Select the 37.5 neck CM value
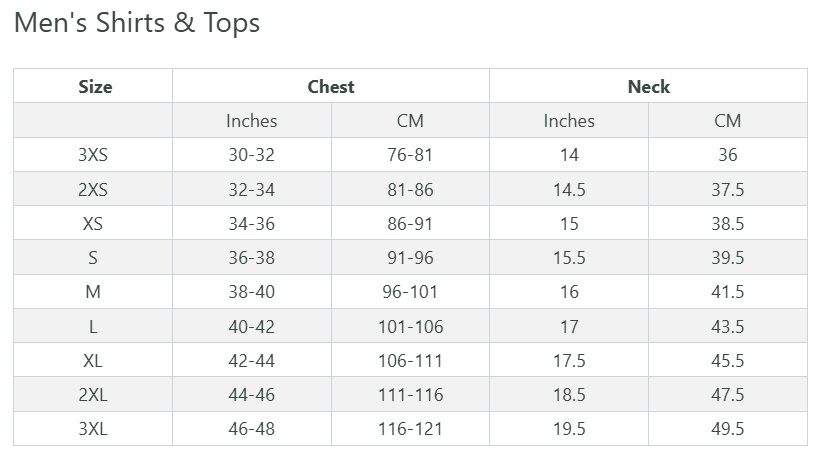This screenshot has height=454, width=831. point(727,190)
